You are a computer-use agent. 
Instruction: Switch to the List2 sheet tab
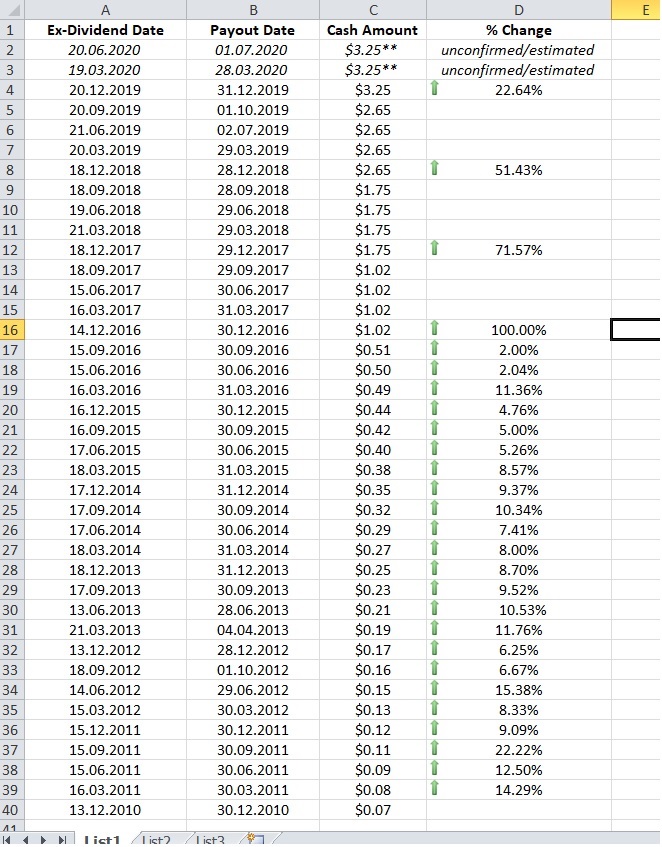[157, 840]
